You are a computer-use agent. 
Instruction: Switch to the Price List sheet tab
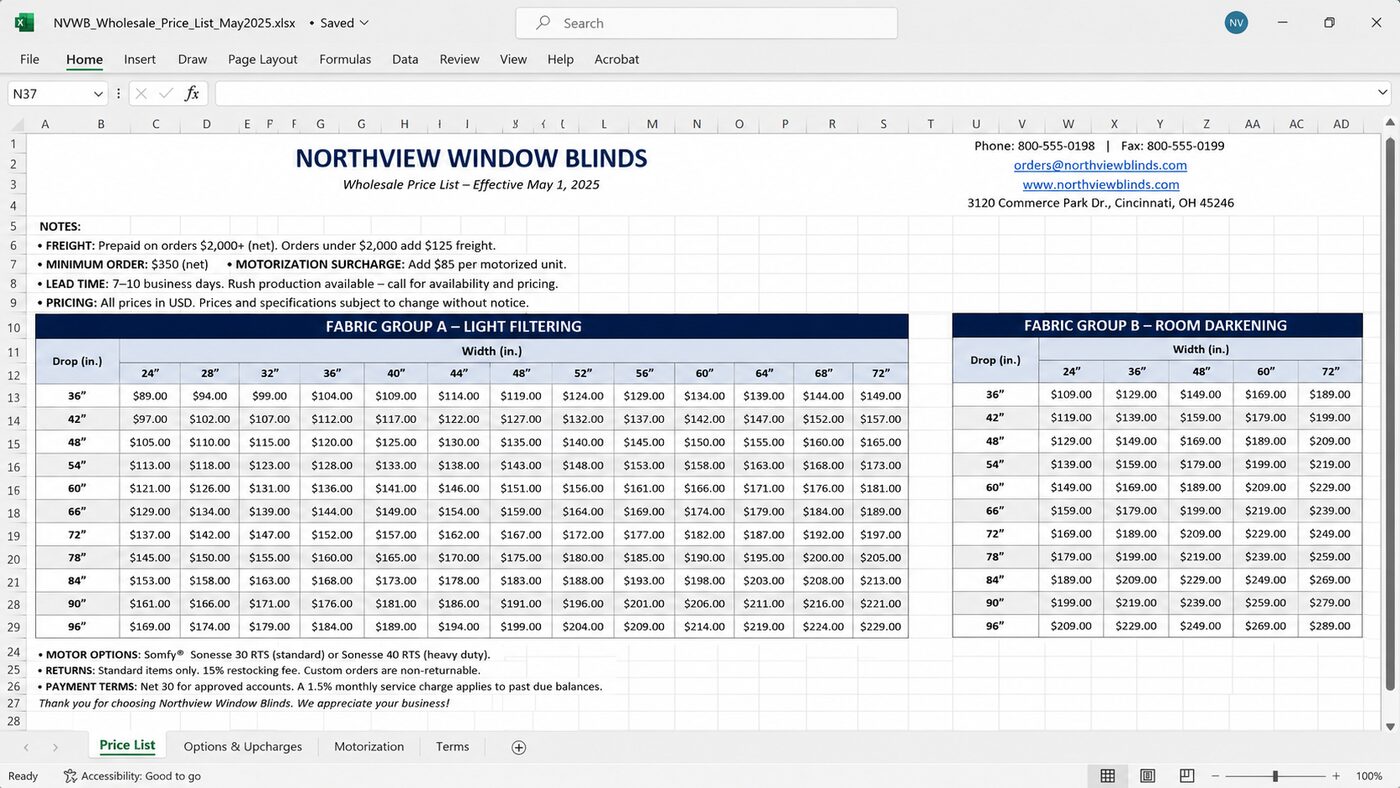click(x=127, y=745)
